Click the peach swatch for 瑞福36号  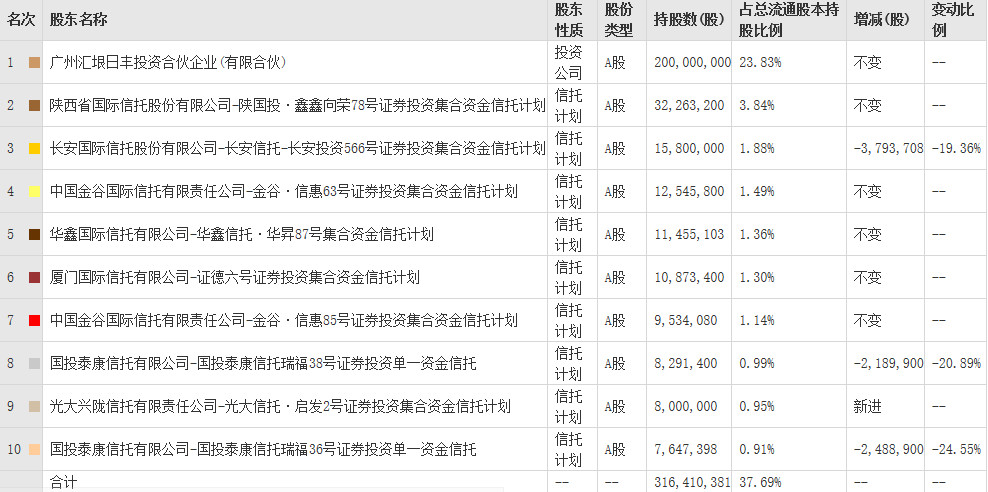click(x=35, y=449)
